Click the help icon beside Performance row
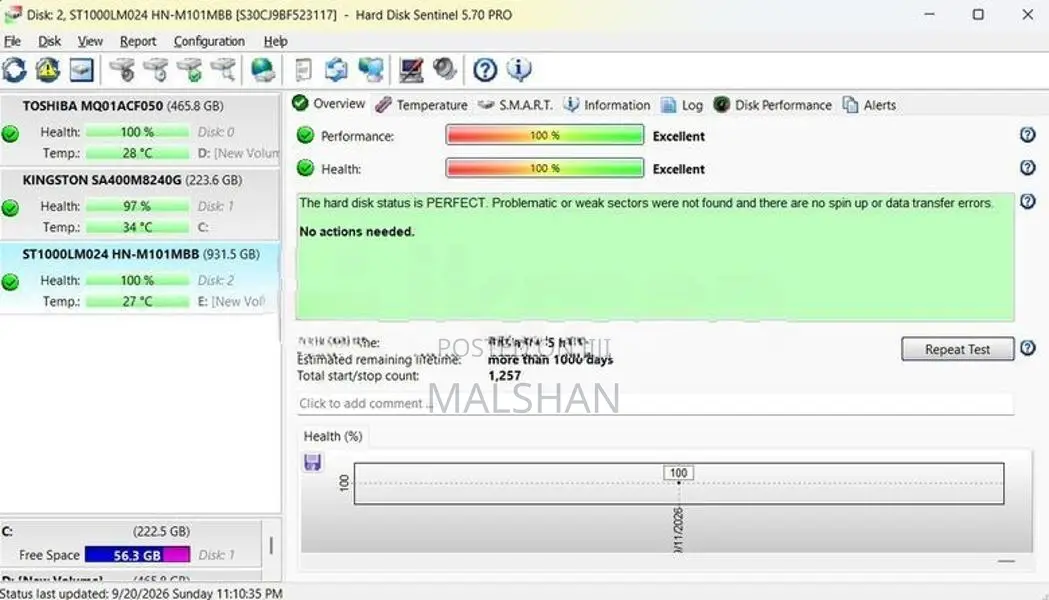 (x=1028, y=135)
